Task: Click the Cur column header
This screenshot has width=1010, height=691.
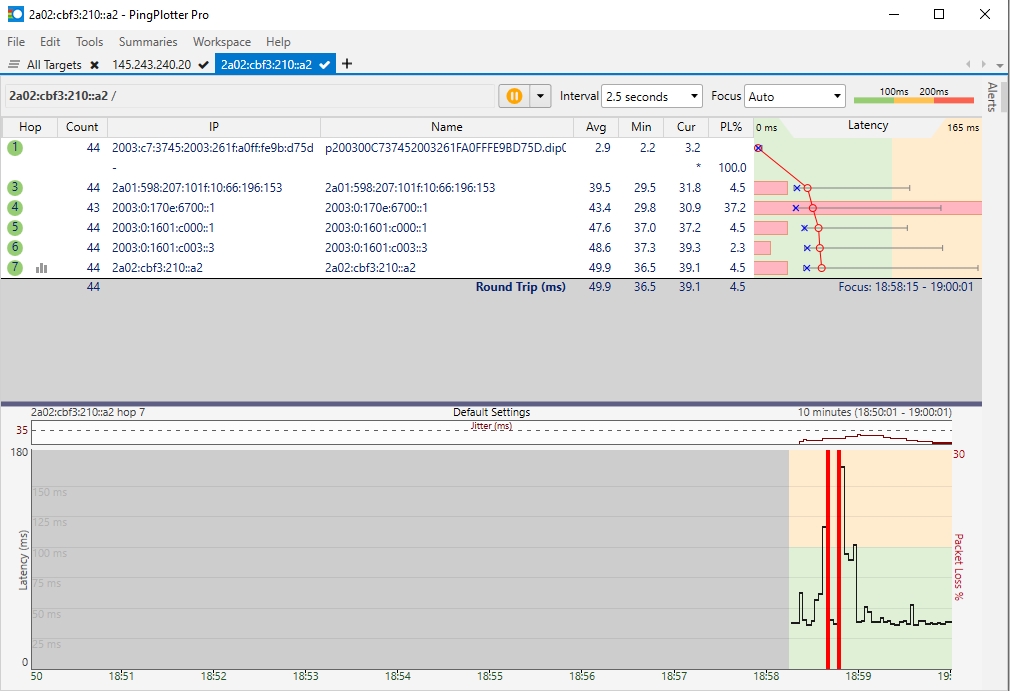Action: tap(686, 127)
